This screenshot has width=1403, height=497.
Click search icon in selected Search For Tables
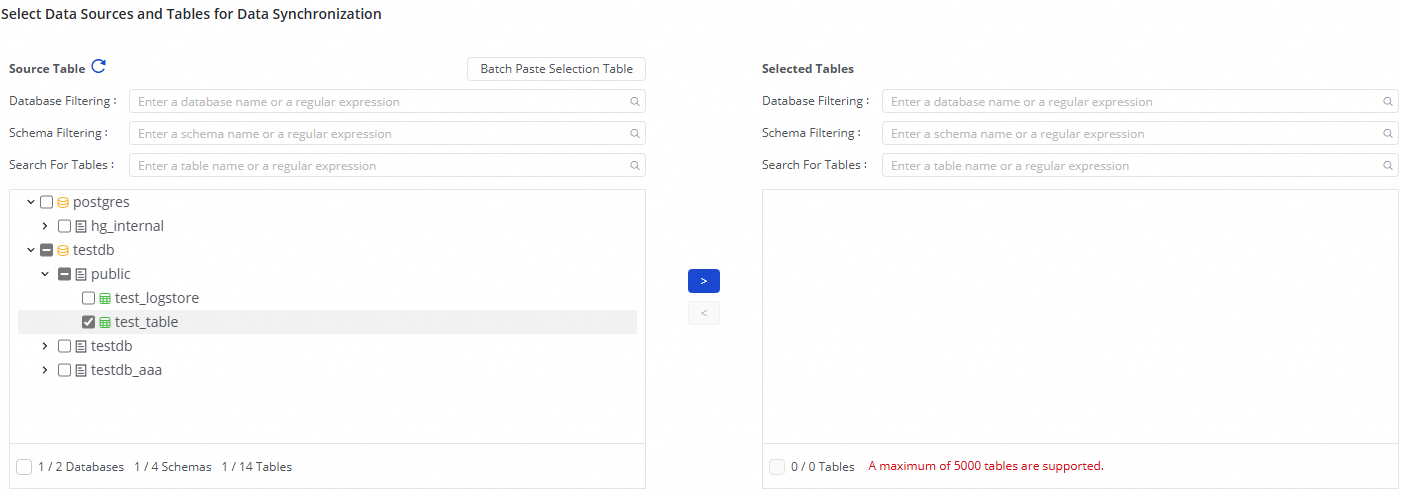1387,166
